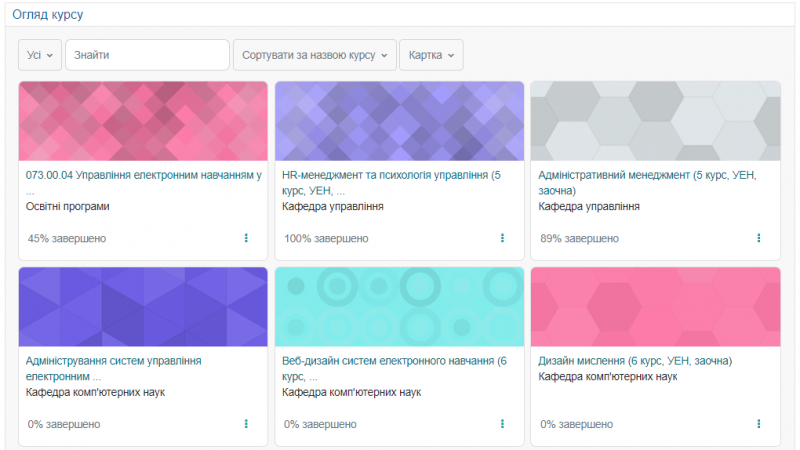Image resolution: width=800 pixels, height=450 pixels.
Task: Open Дизайн мислення course link
Action: coord(635,361)
